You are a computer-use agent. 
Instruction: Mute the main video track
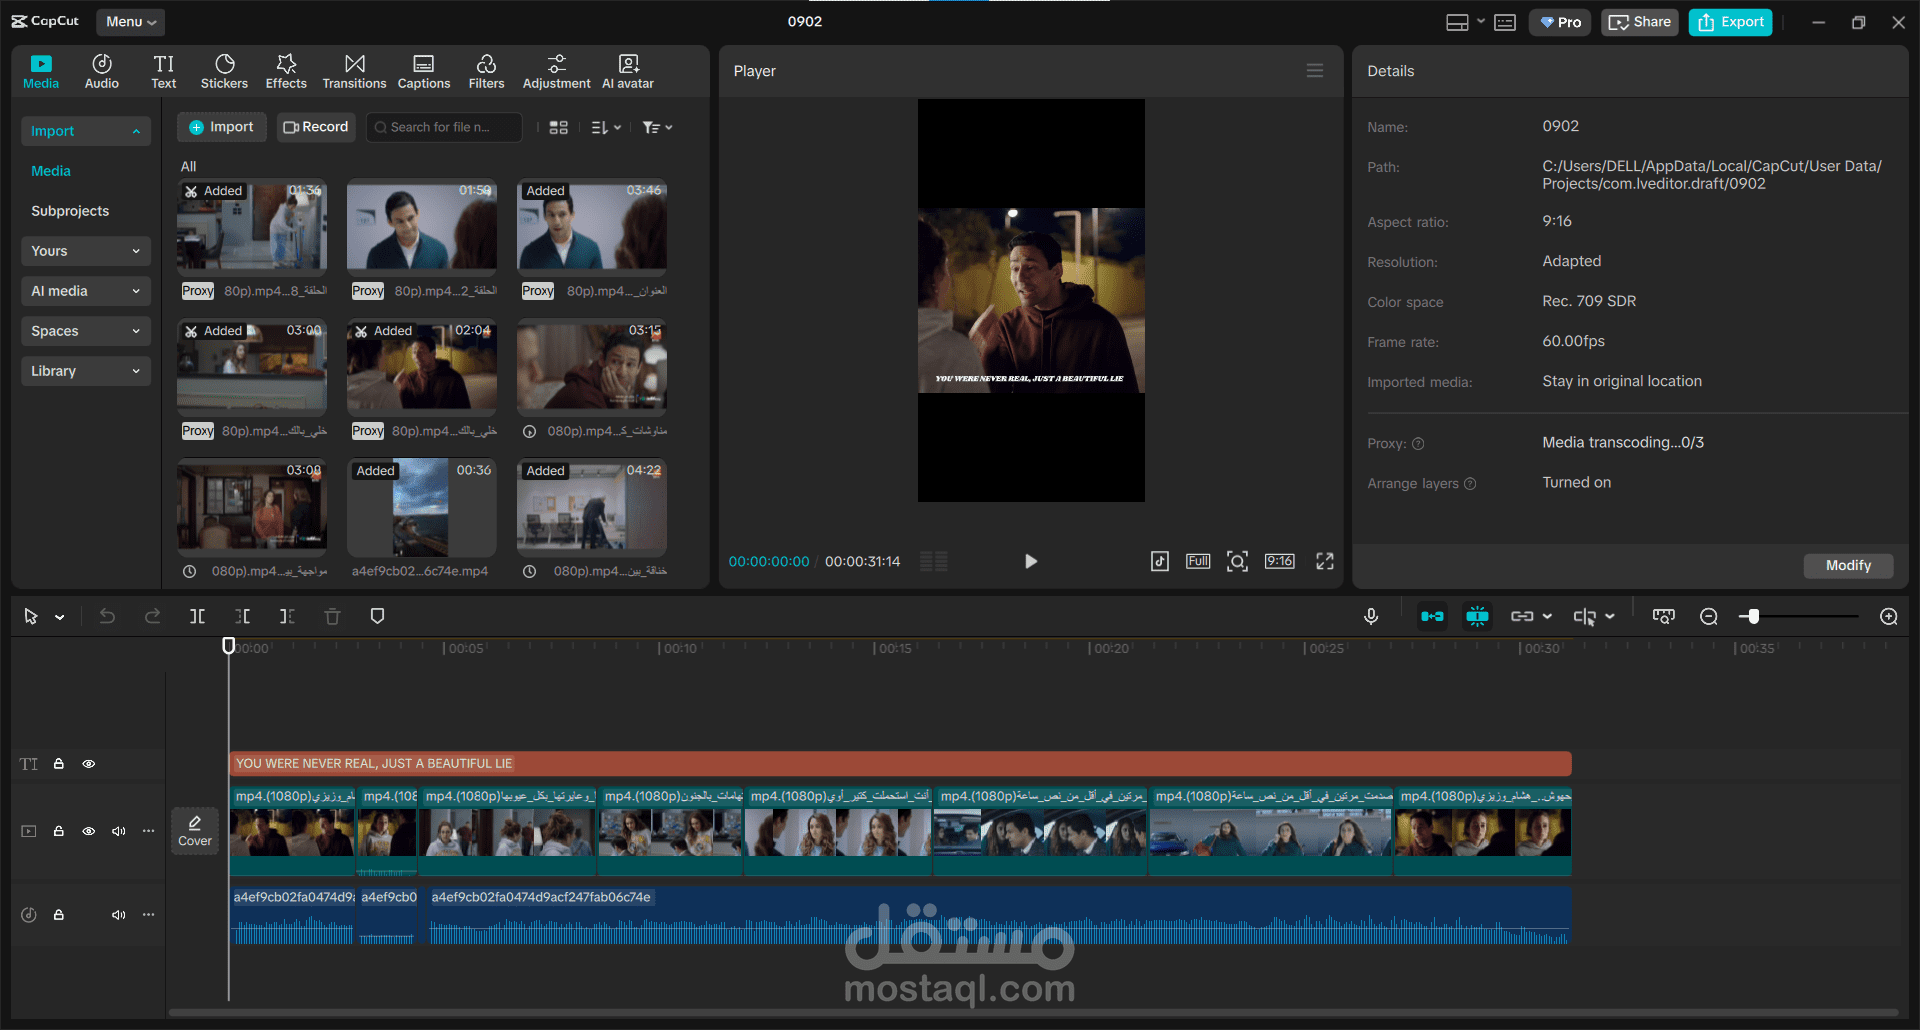119,831
